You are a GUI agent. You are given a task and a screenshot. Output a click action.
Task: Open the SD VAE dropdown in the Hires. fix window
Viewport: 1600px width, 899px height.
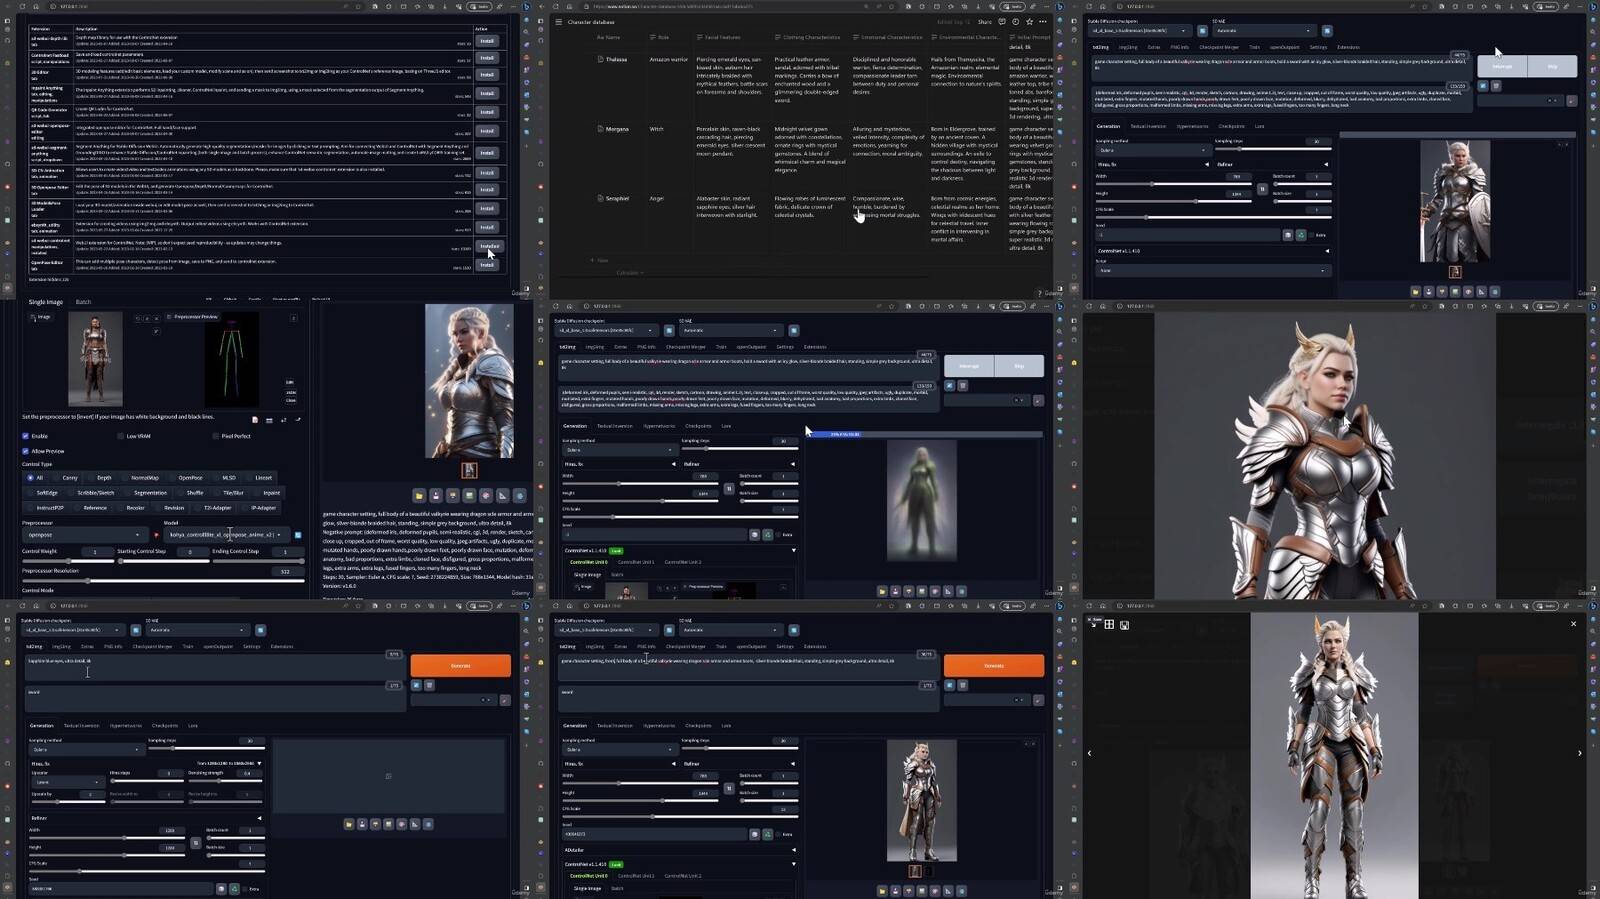coord(197,630)
